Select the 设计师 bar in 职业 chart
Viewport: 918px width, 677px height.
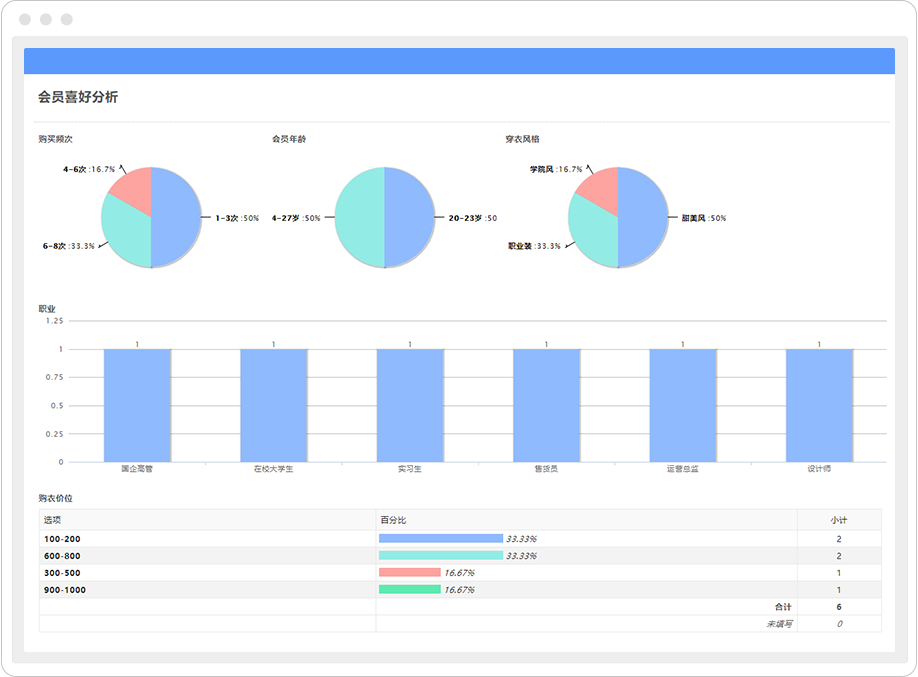click(x=819, y=405)
